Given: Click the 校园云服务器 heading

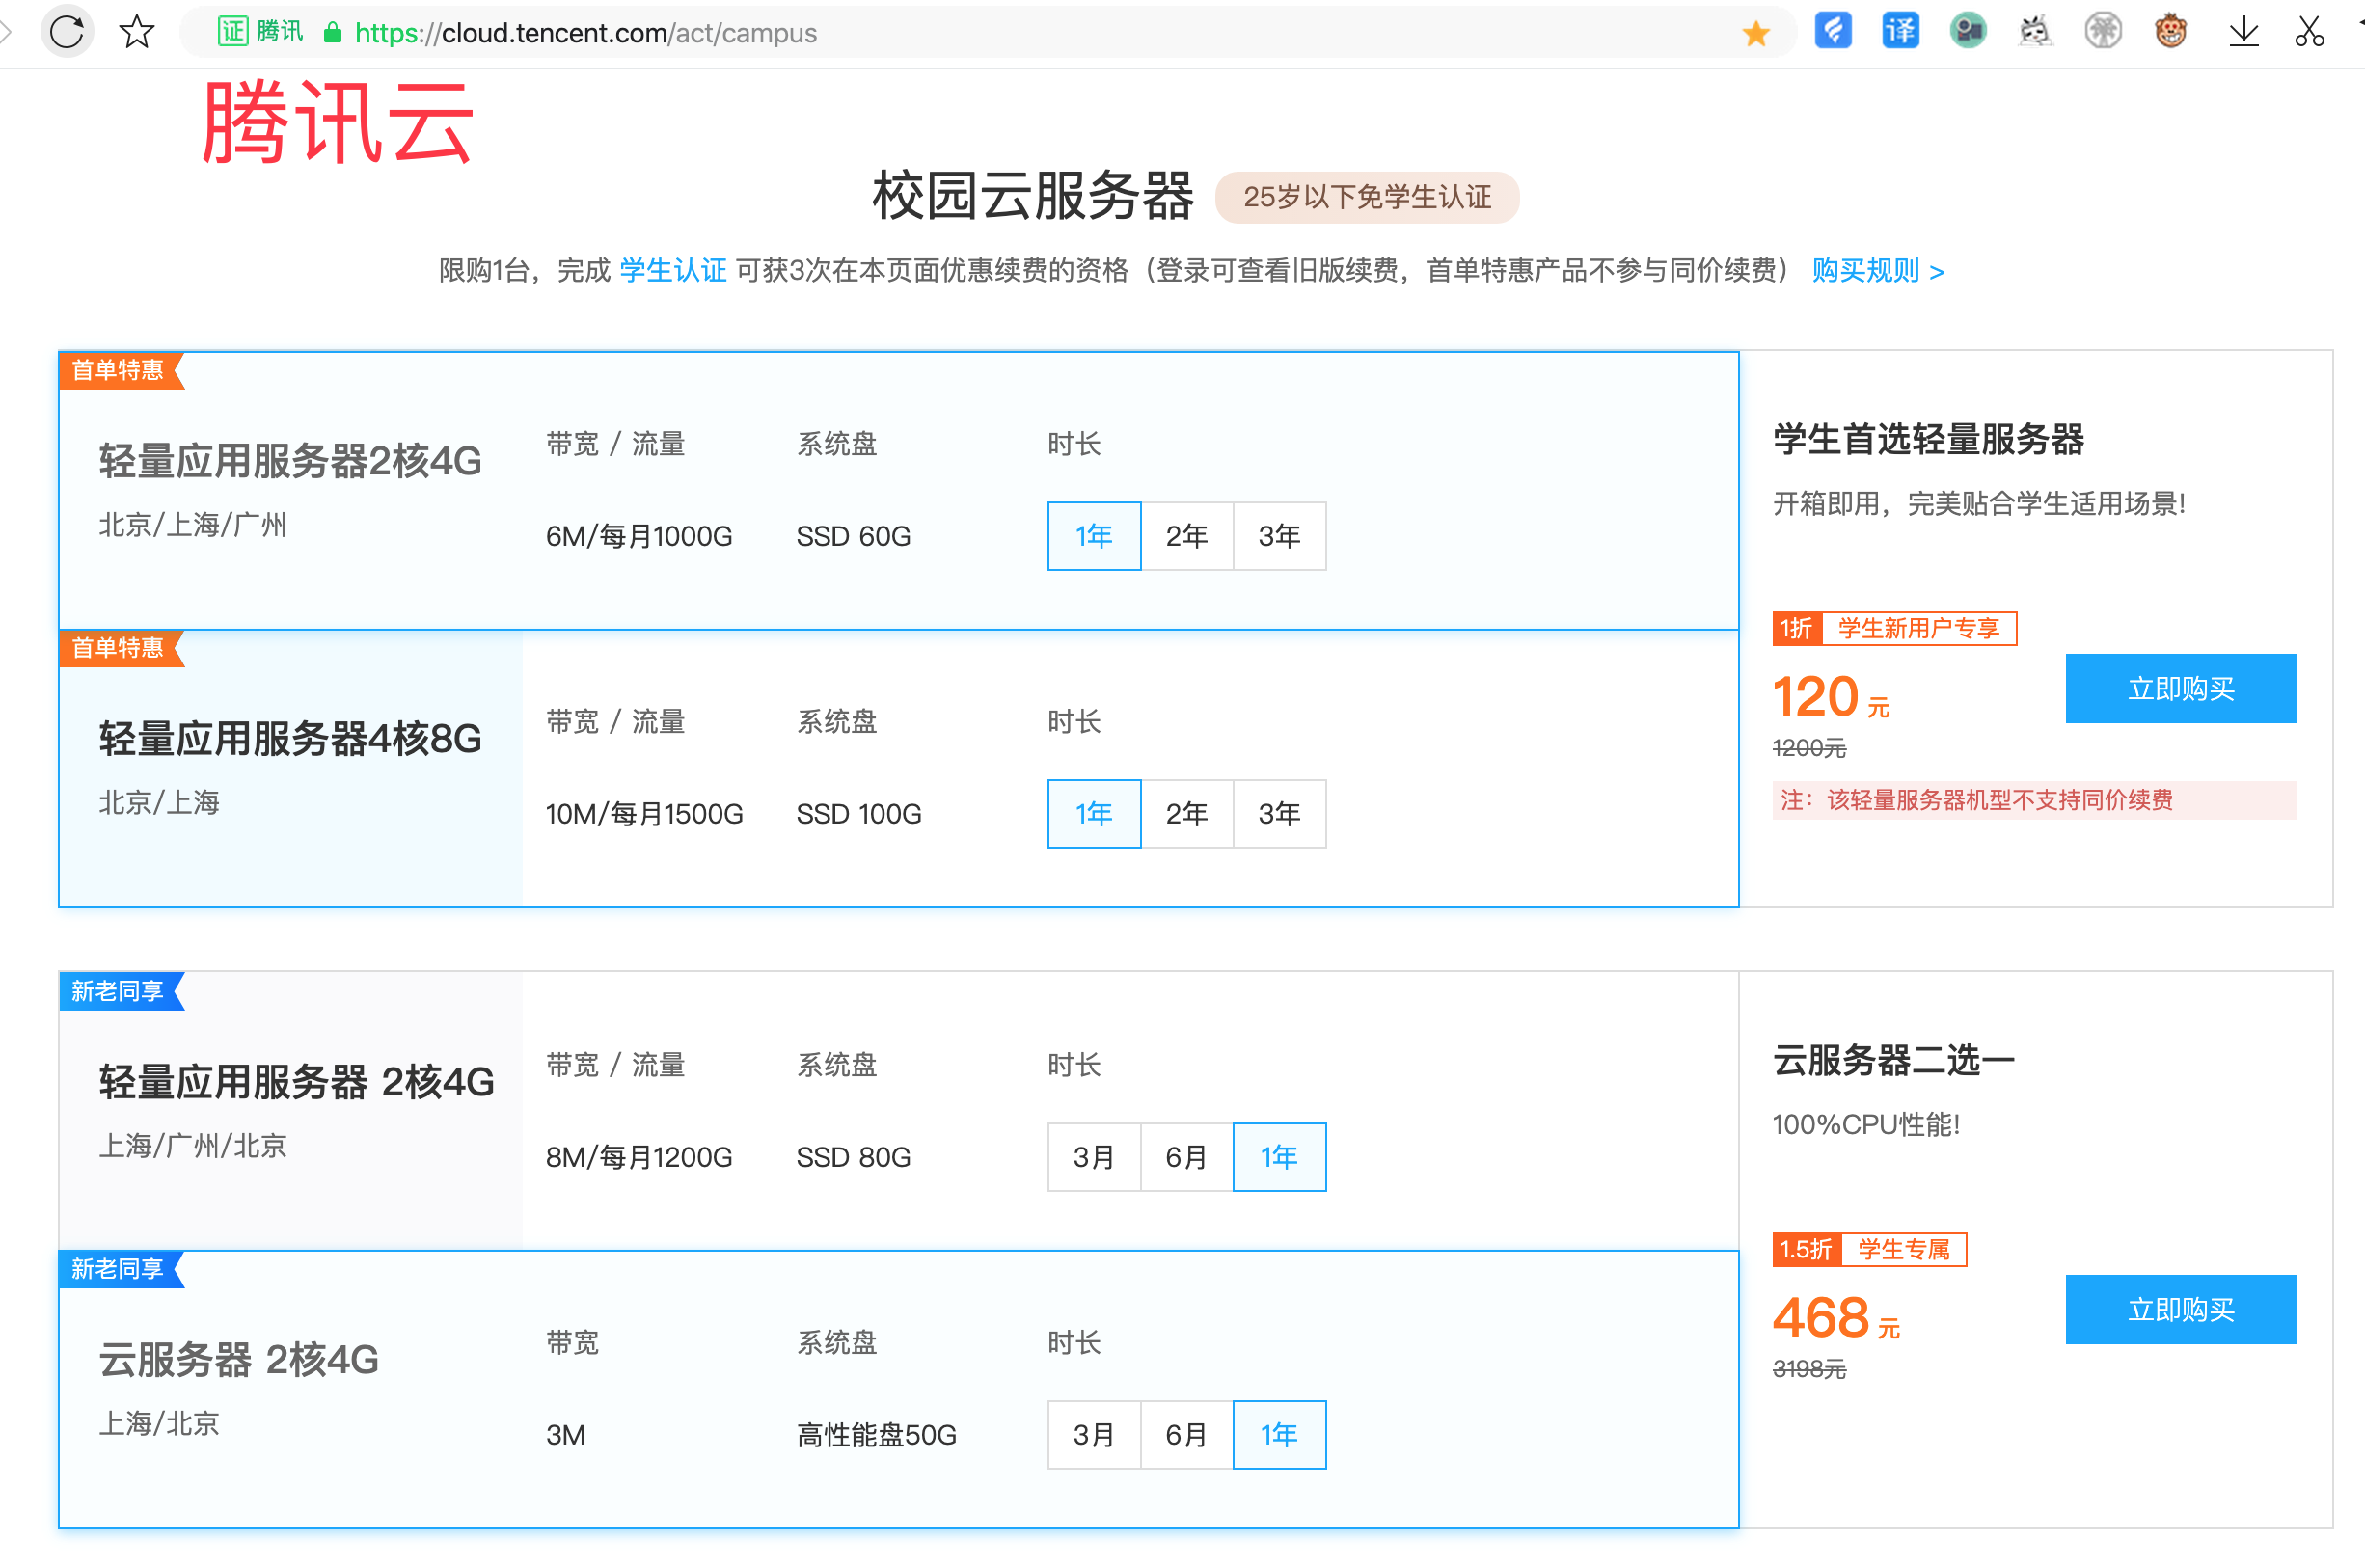Looking at the screenshot, I should [x=1034, y=196].
